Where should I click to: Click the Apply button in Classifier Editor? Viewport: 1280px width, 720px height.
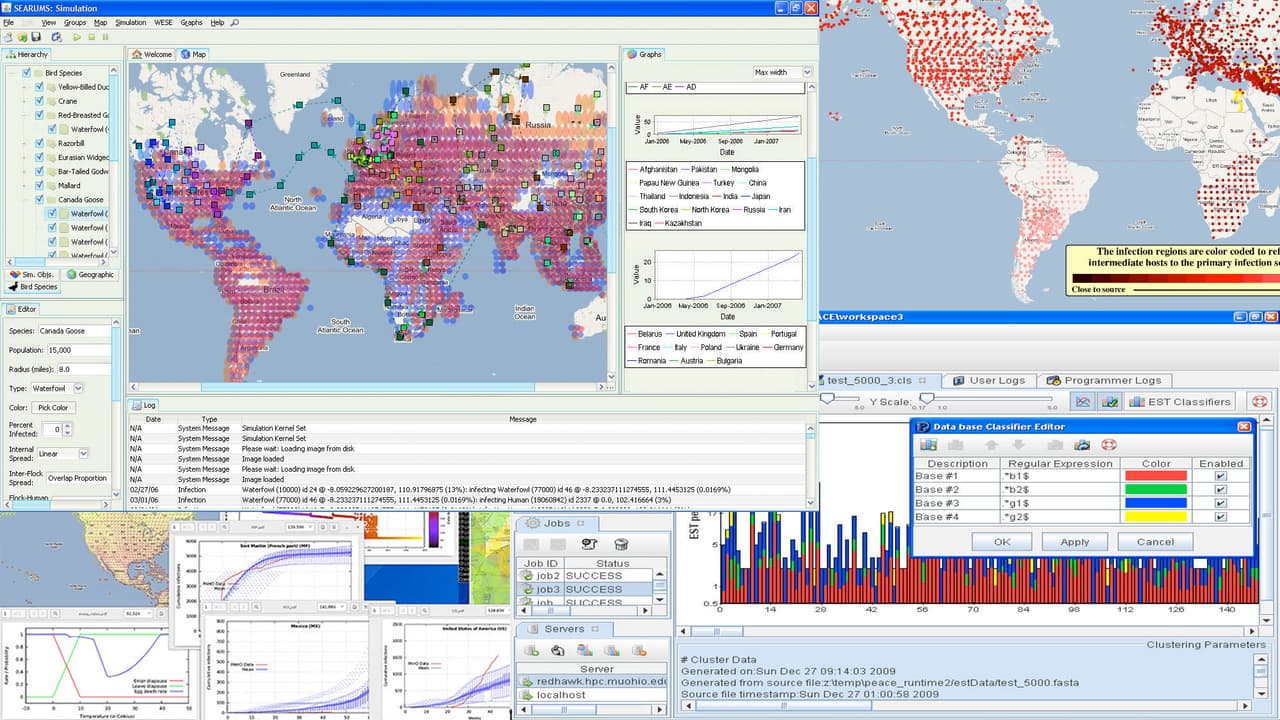pos(1074,541)
